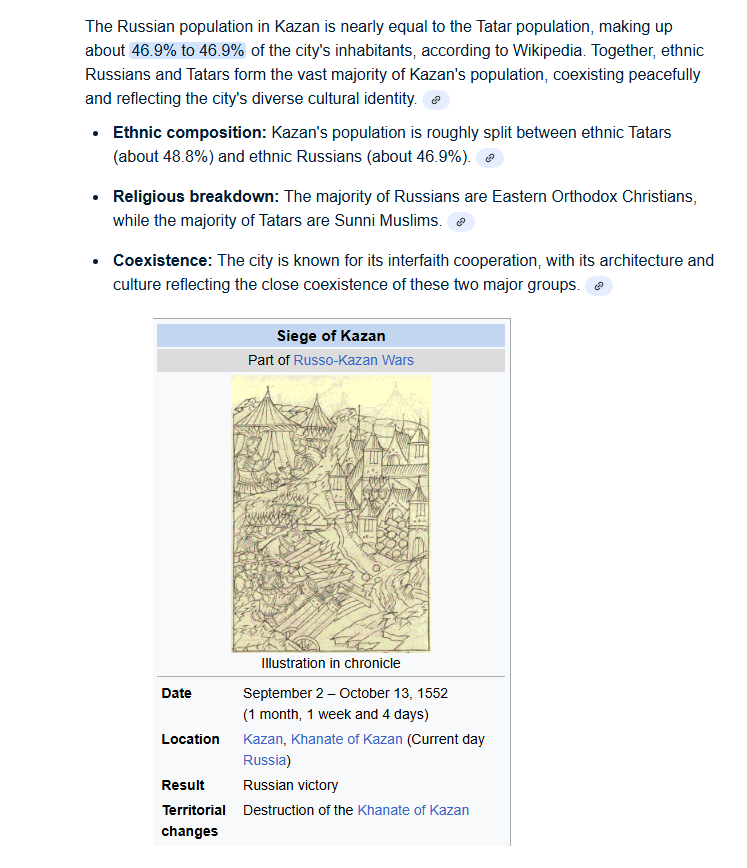Screen dimensions: 747x868
Task: Click the '(1 month, 1 week and 4 days)' text
Action: pyautogui.click(x=336, y=714)
